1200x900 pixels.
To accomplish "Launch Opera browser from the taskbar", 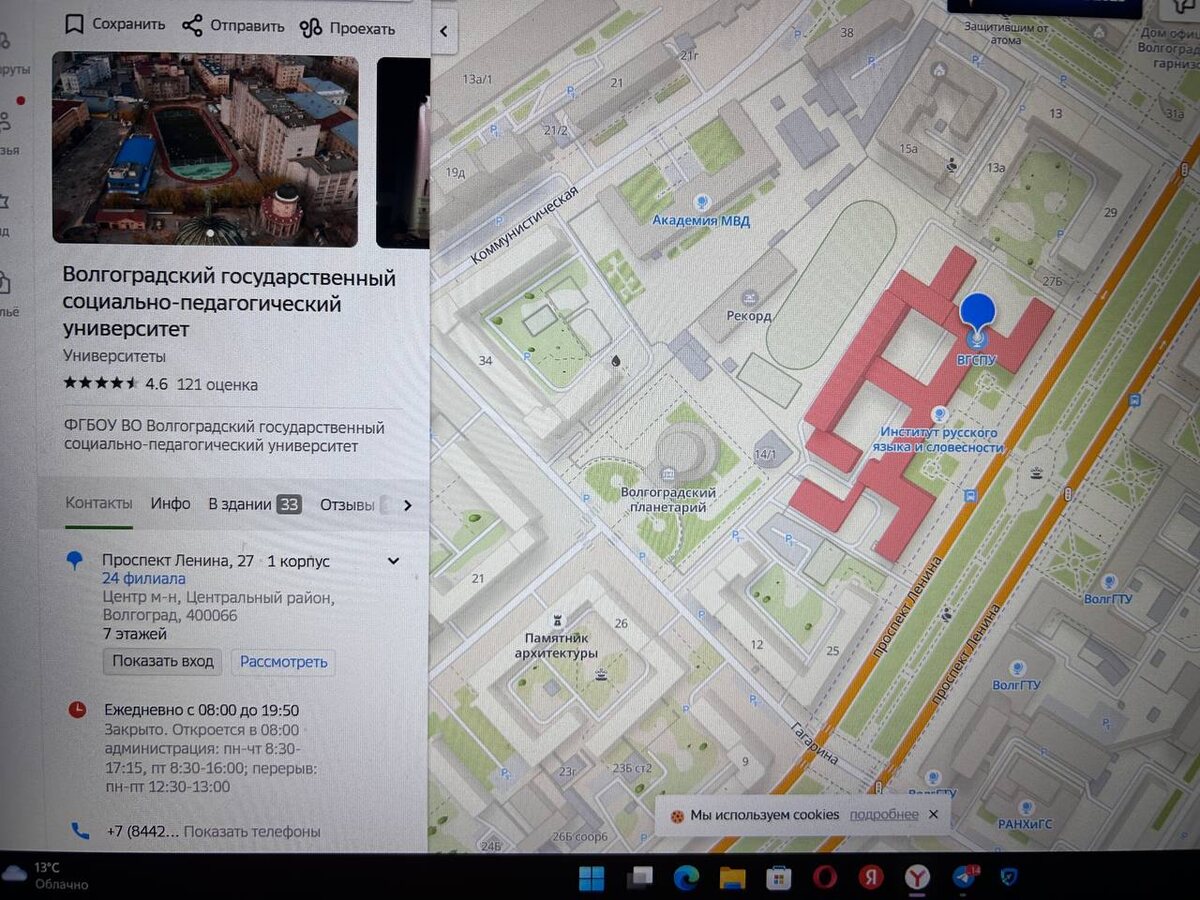I will click(x=824, y=878).
